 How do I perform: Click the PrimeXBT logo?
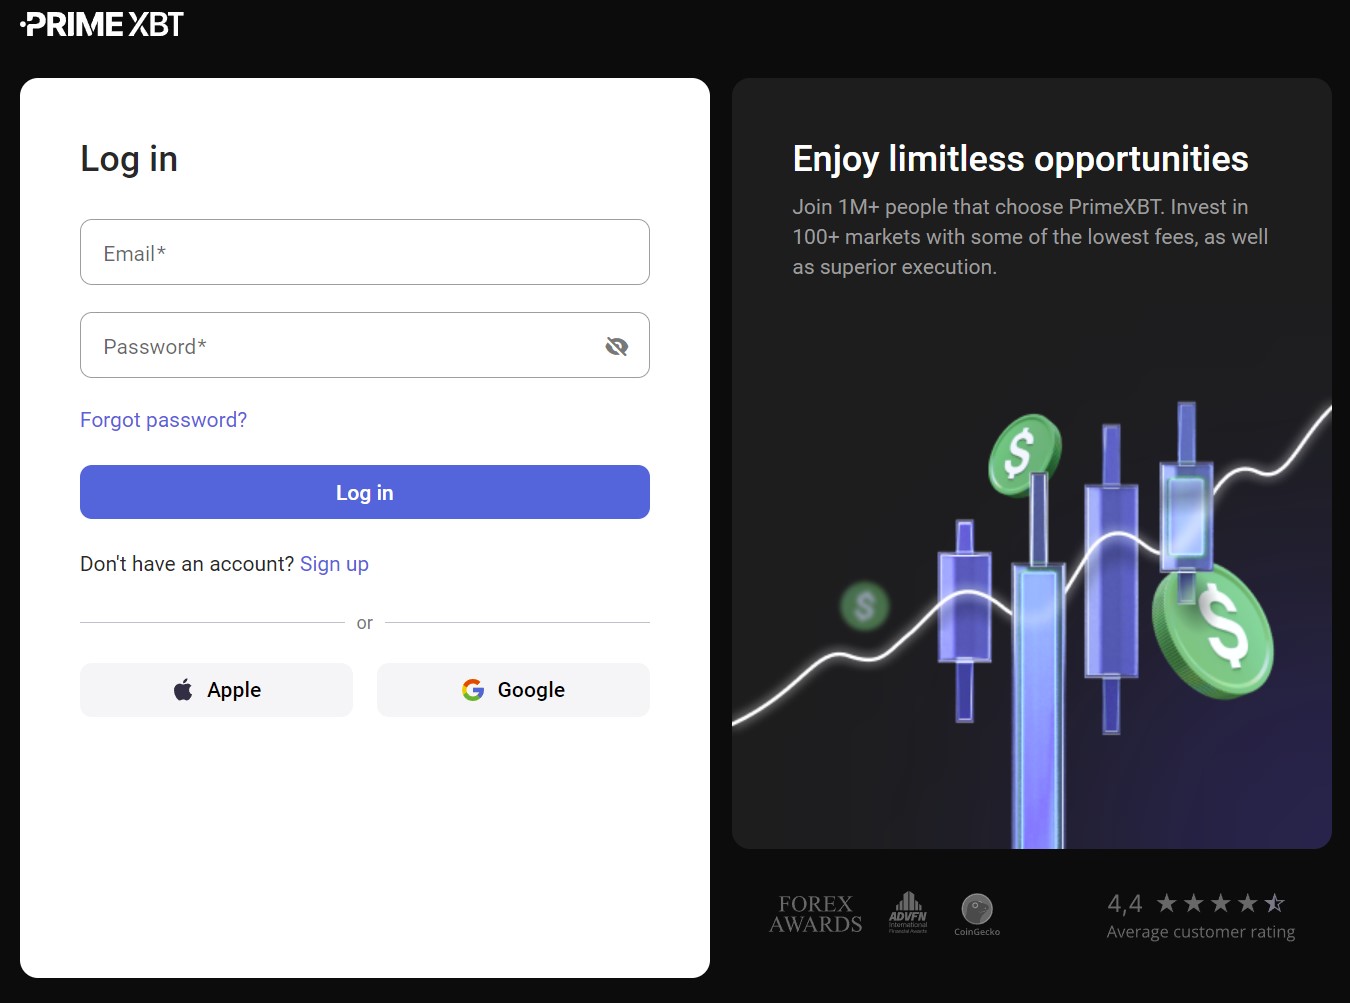click(103, 25)
